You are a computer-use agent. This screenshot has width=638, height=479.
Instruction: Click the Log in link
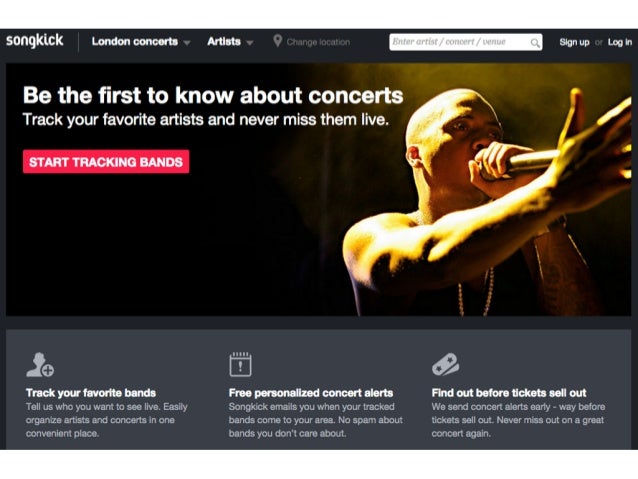click(620, 42)
